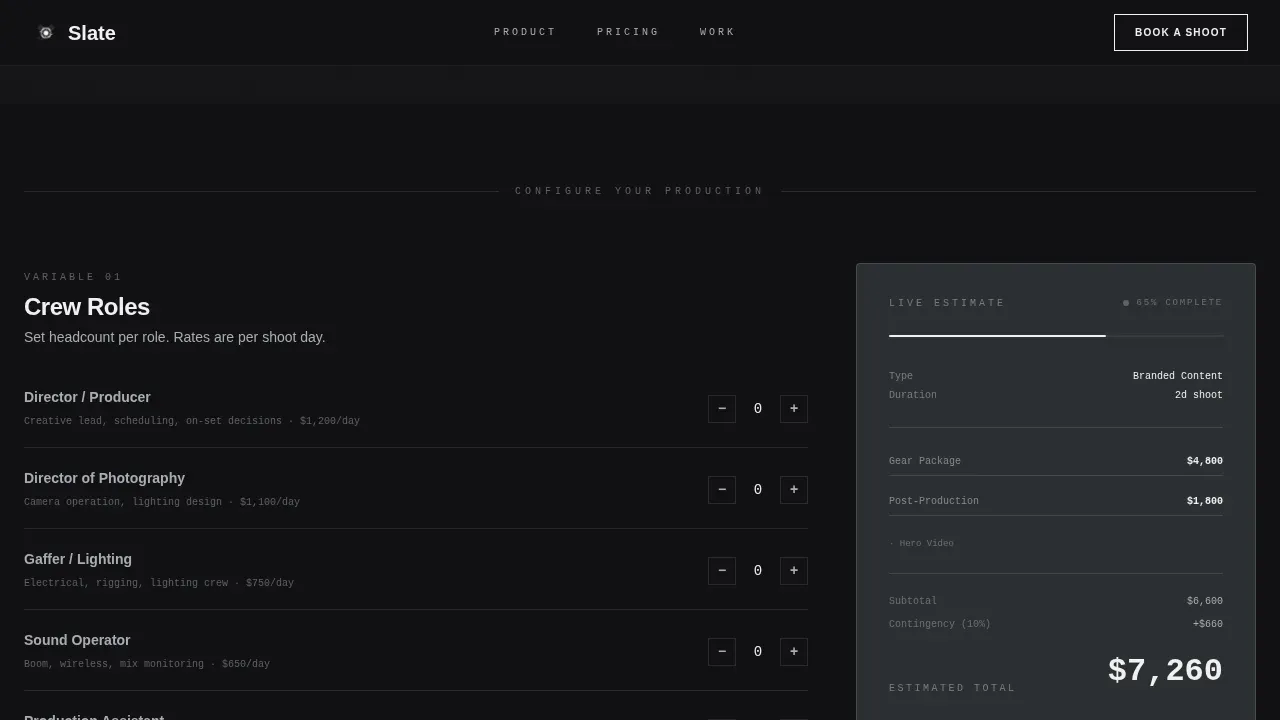This screenshot has height=720, width=1280.
Task: Click the Slate logo icon
Action: click(45, 33)
